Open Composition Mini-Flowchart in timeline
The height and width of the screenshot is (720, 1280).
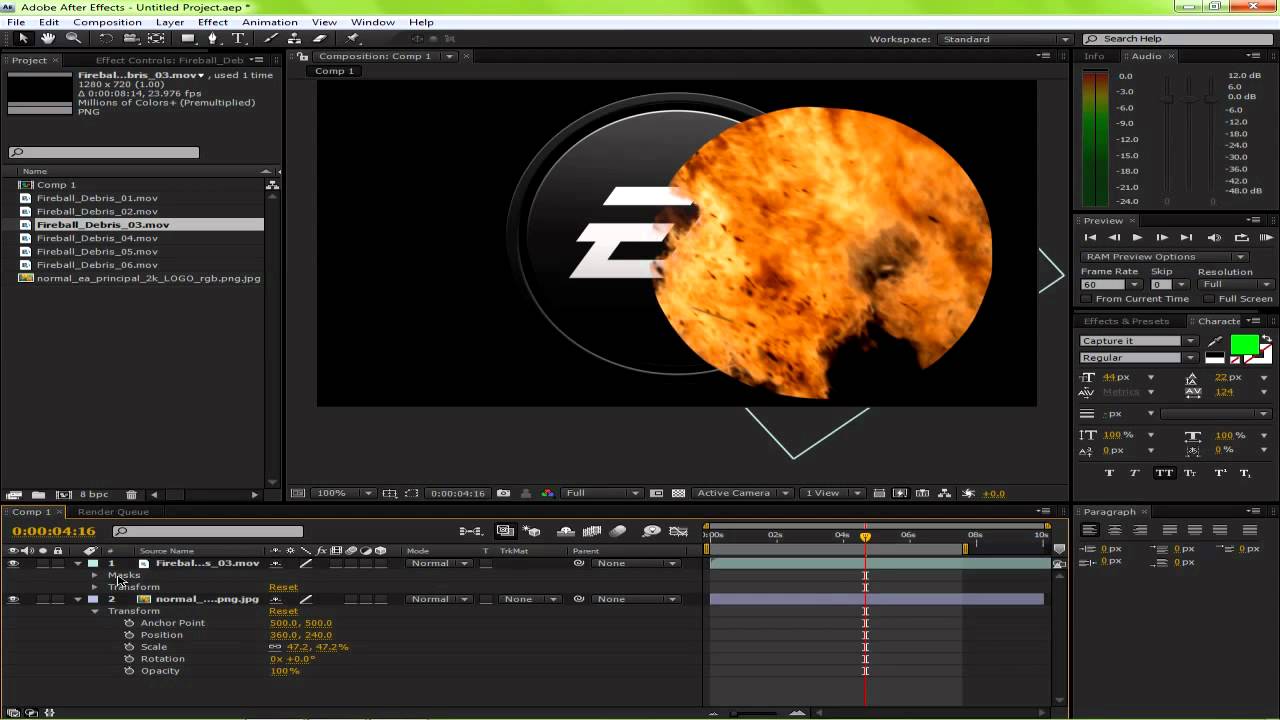[x=470, y=531]
